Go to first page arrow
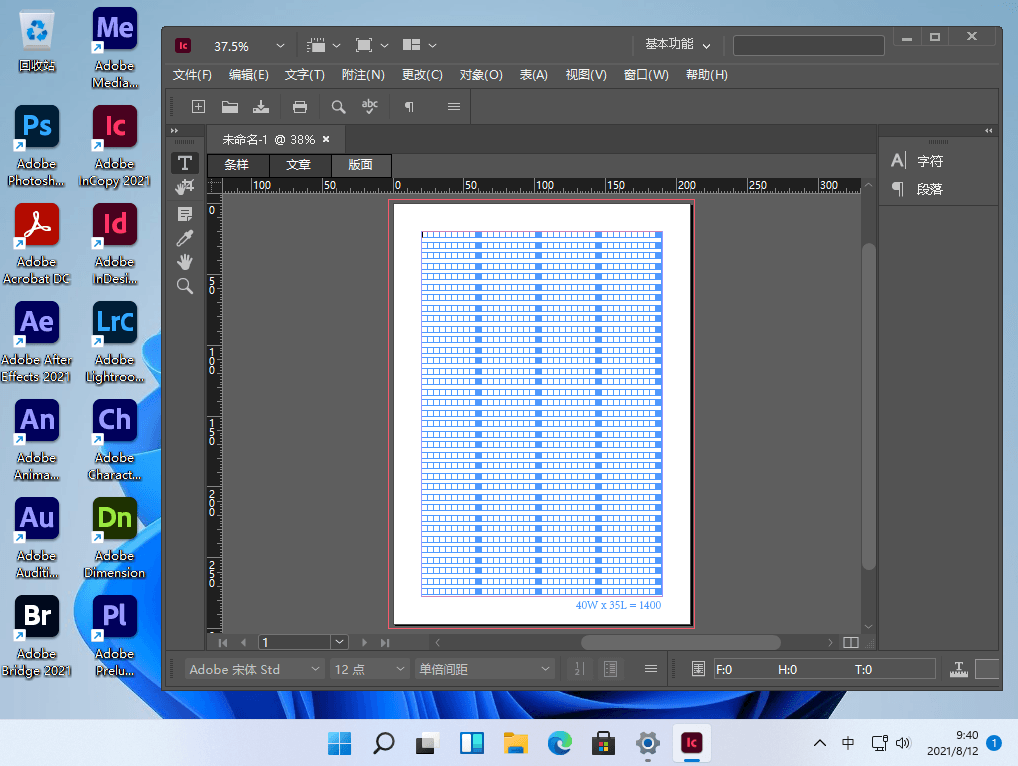 pos(223,642)
